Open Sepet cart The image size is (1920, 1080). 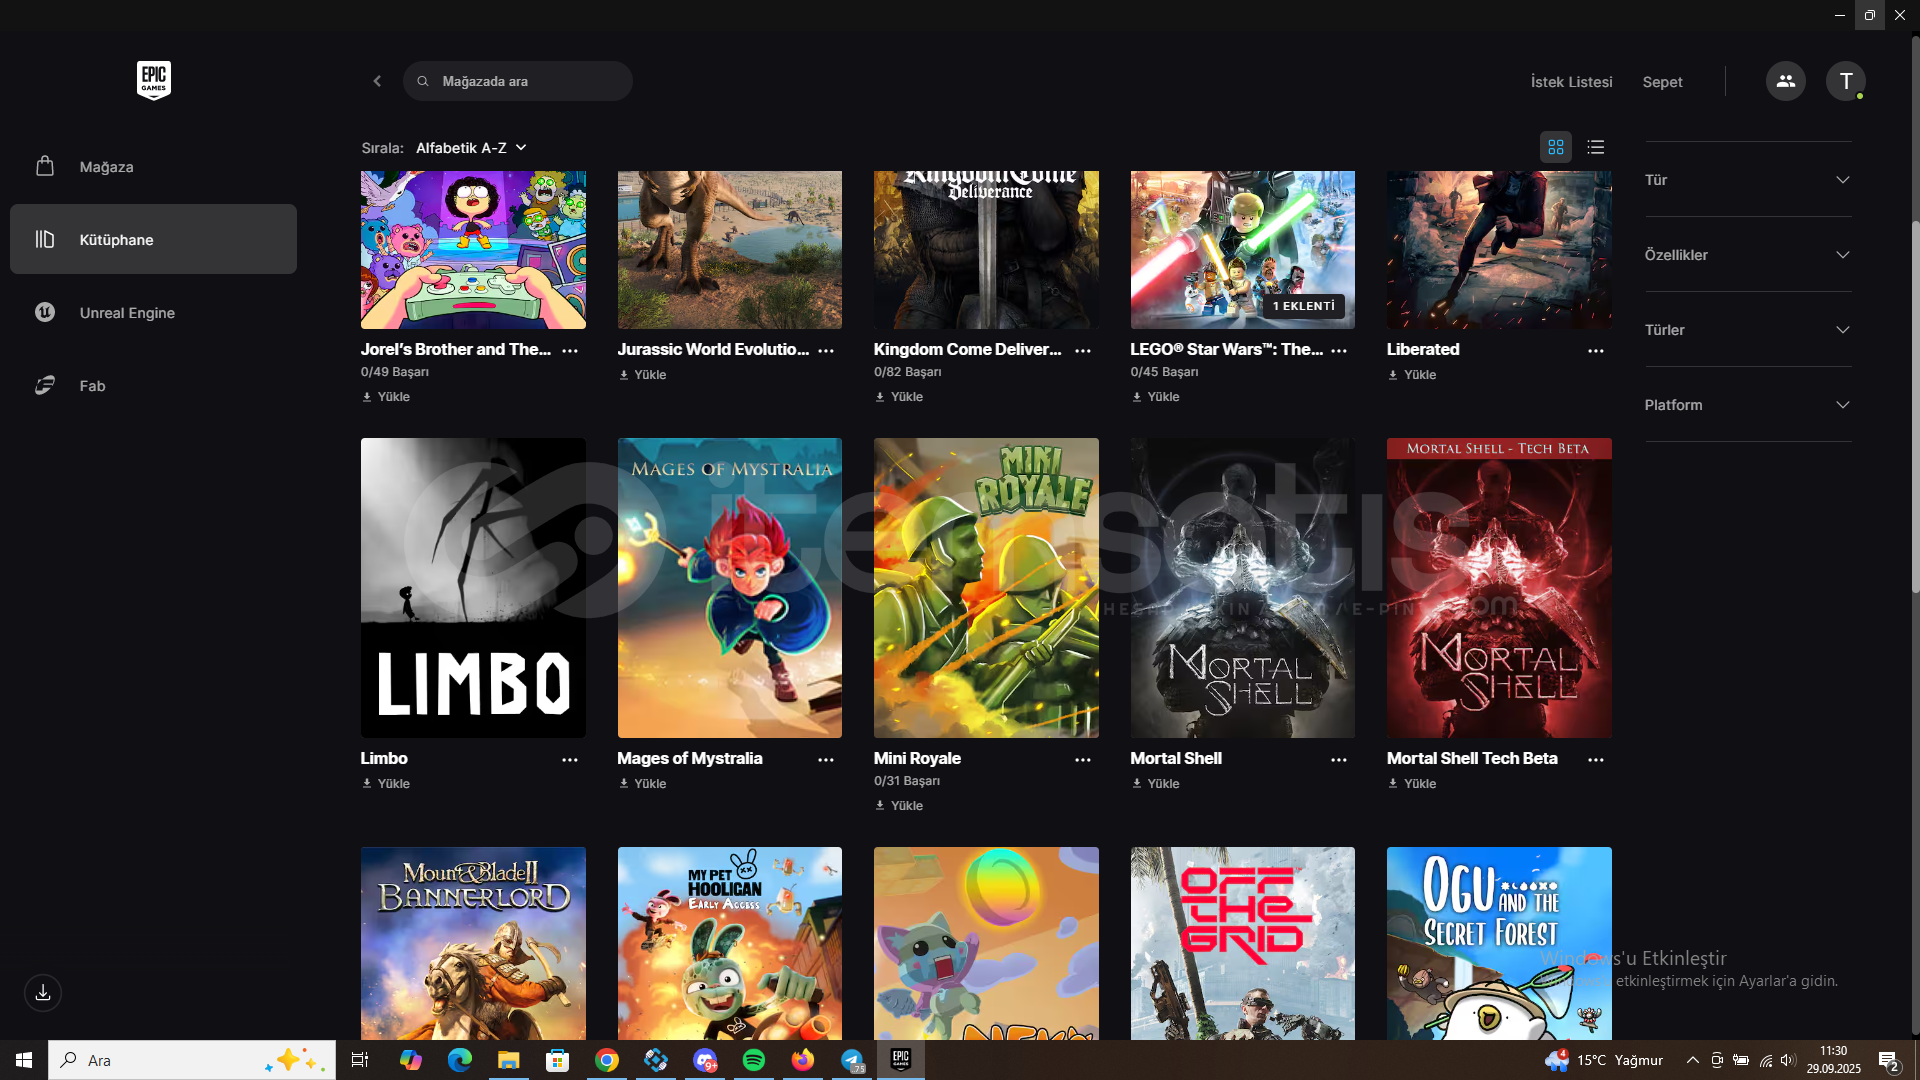[x=1662, y=82]
